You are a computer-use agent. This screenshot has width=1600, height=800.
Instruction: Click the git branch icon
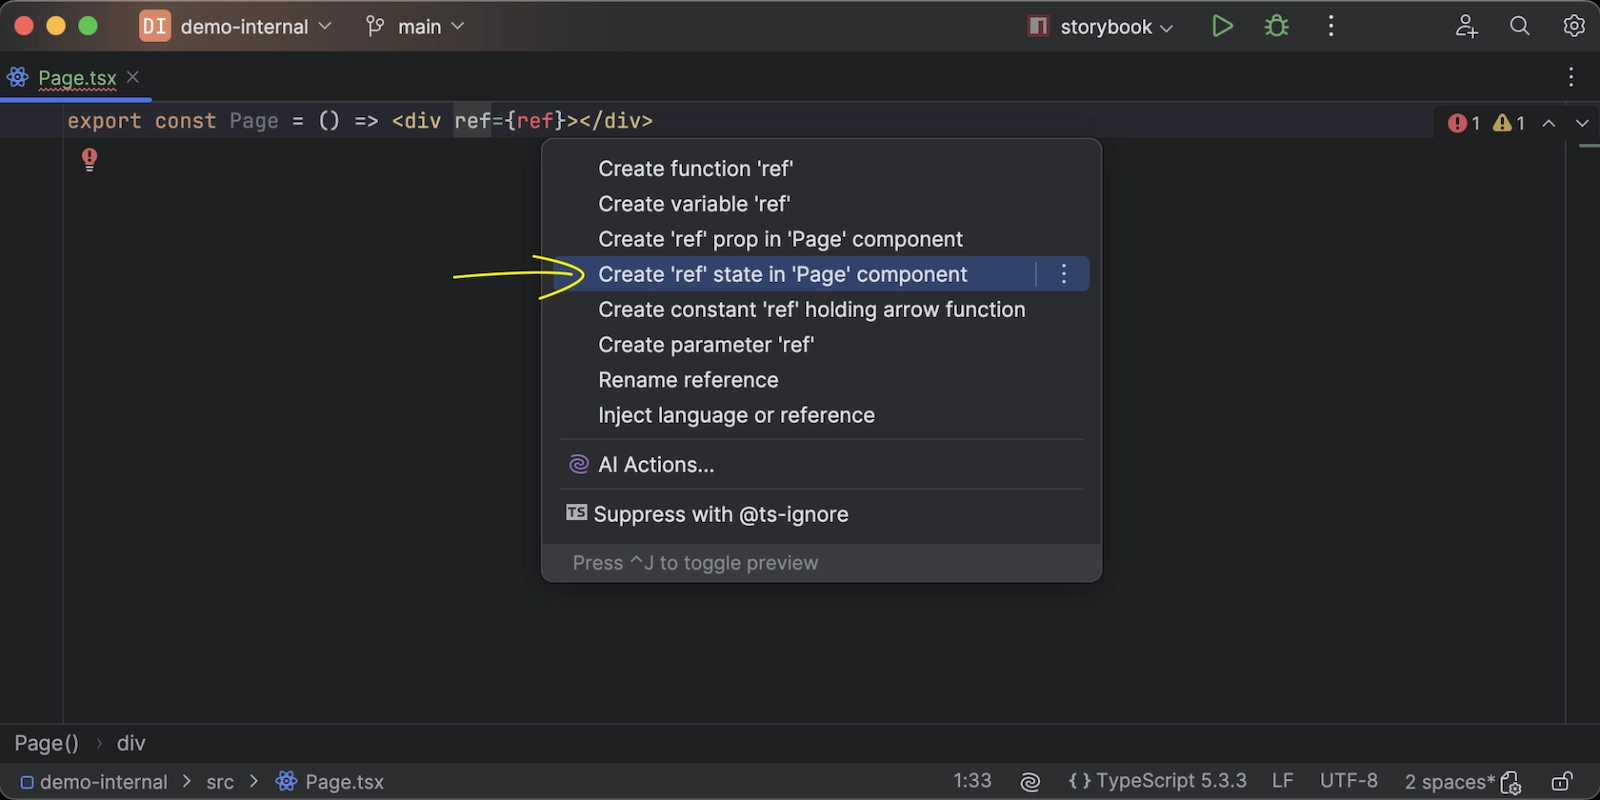(x=375, y=26)
